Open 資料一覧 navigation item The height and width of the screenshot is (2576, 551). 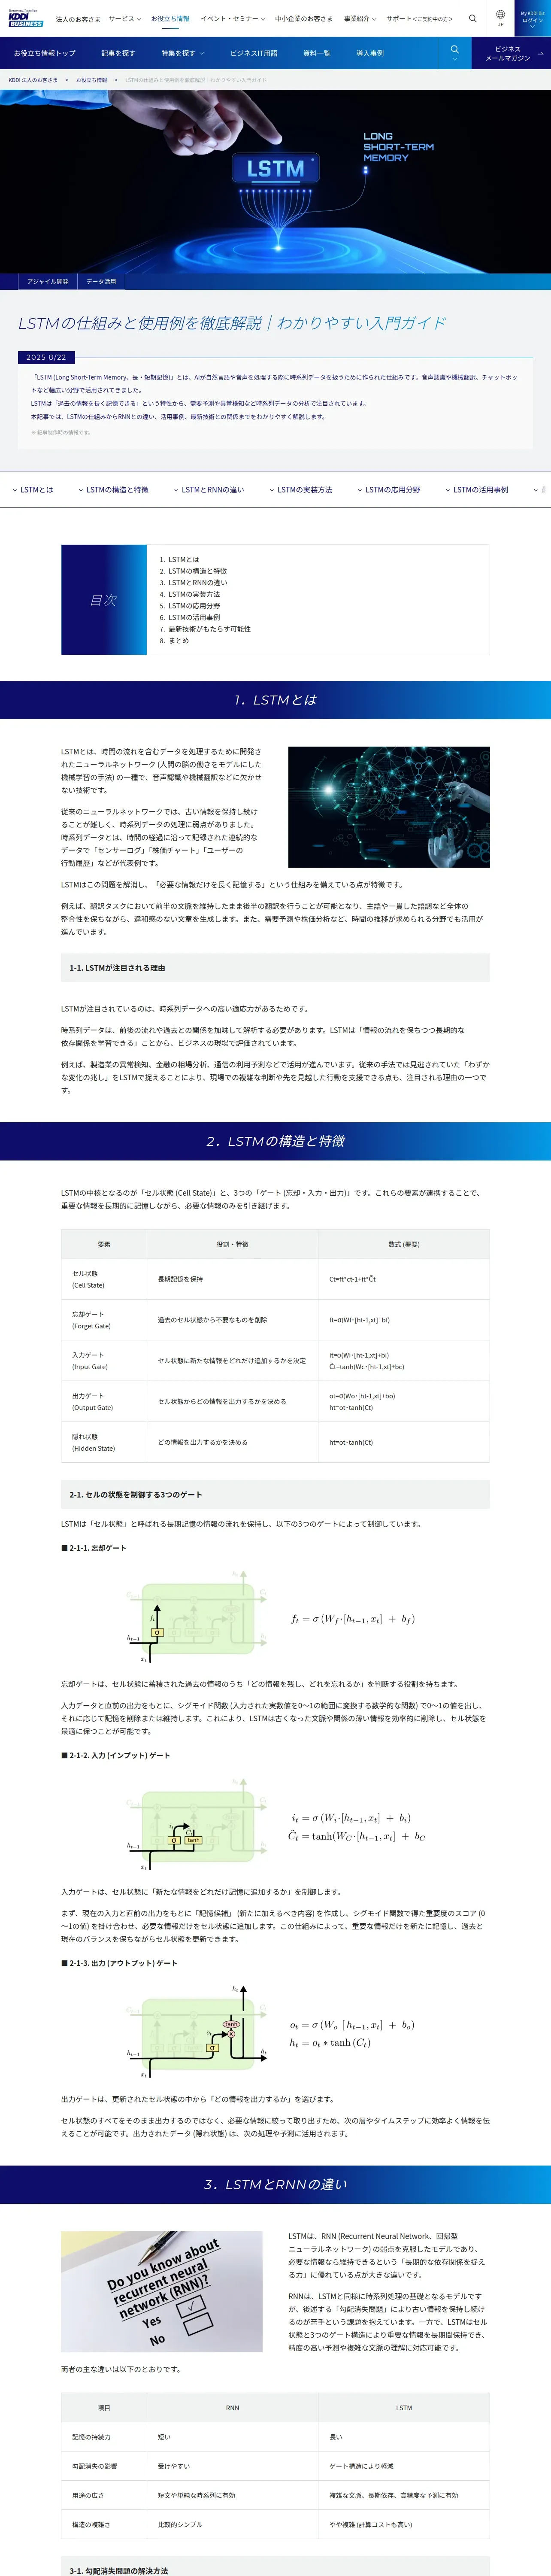tap(317, 53)
